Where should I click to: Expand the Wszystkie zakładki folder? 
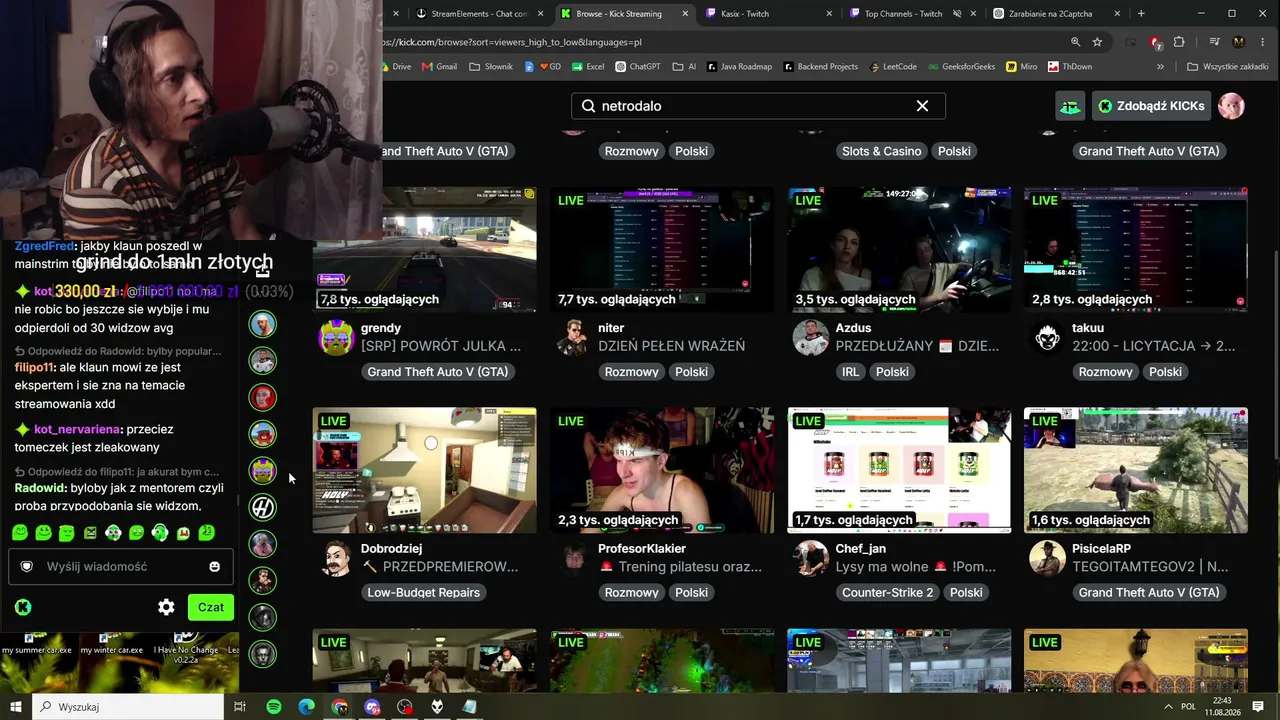[x=1228, y=67]
